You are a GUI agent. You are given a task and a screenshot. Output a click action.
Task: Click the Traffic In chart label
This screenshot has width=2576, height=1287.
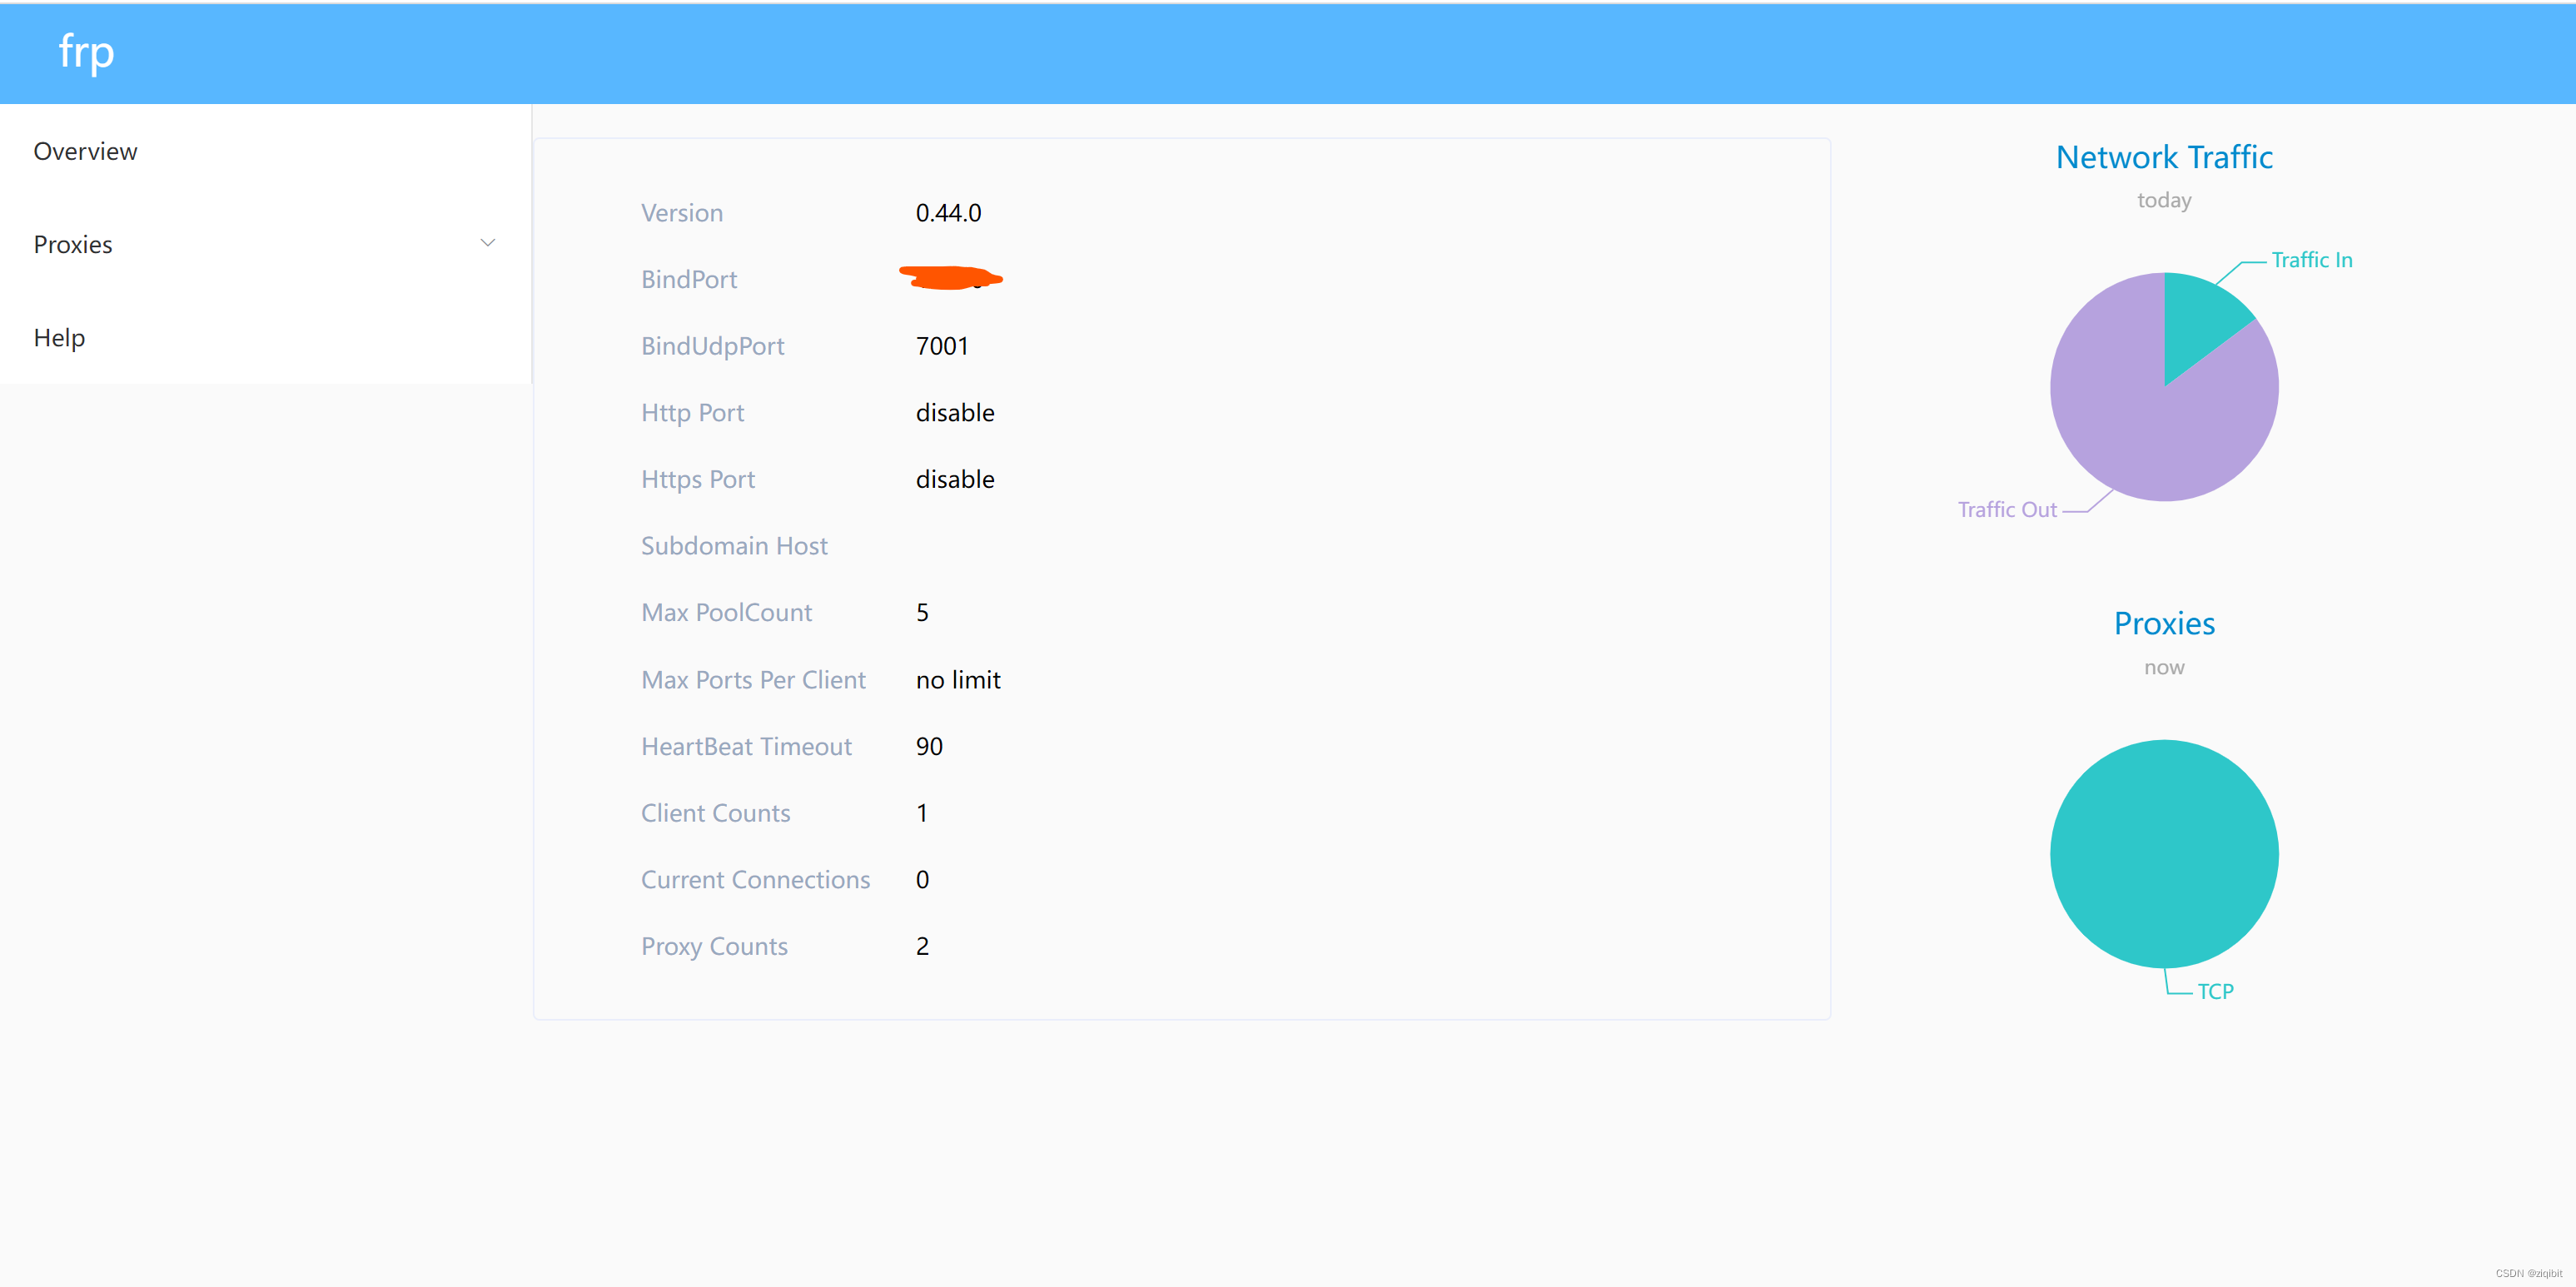(2311, 260)
